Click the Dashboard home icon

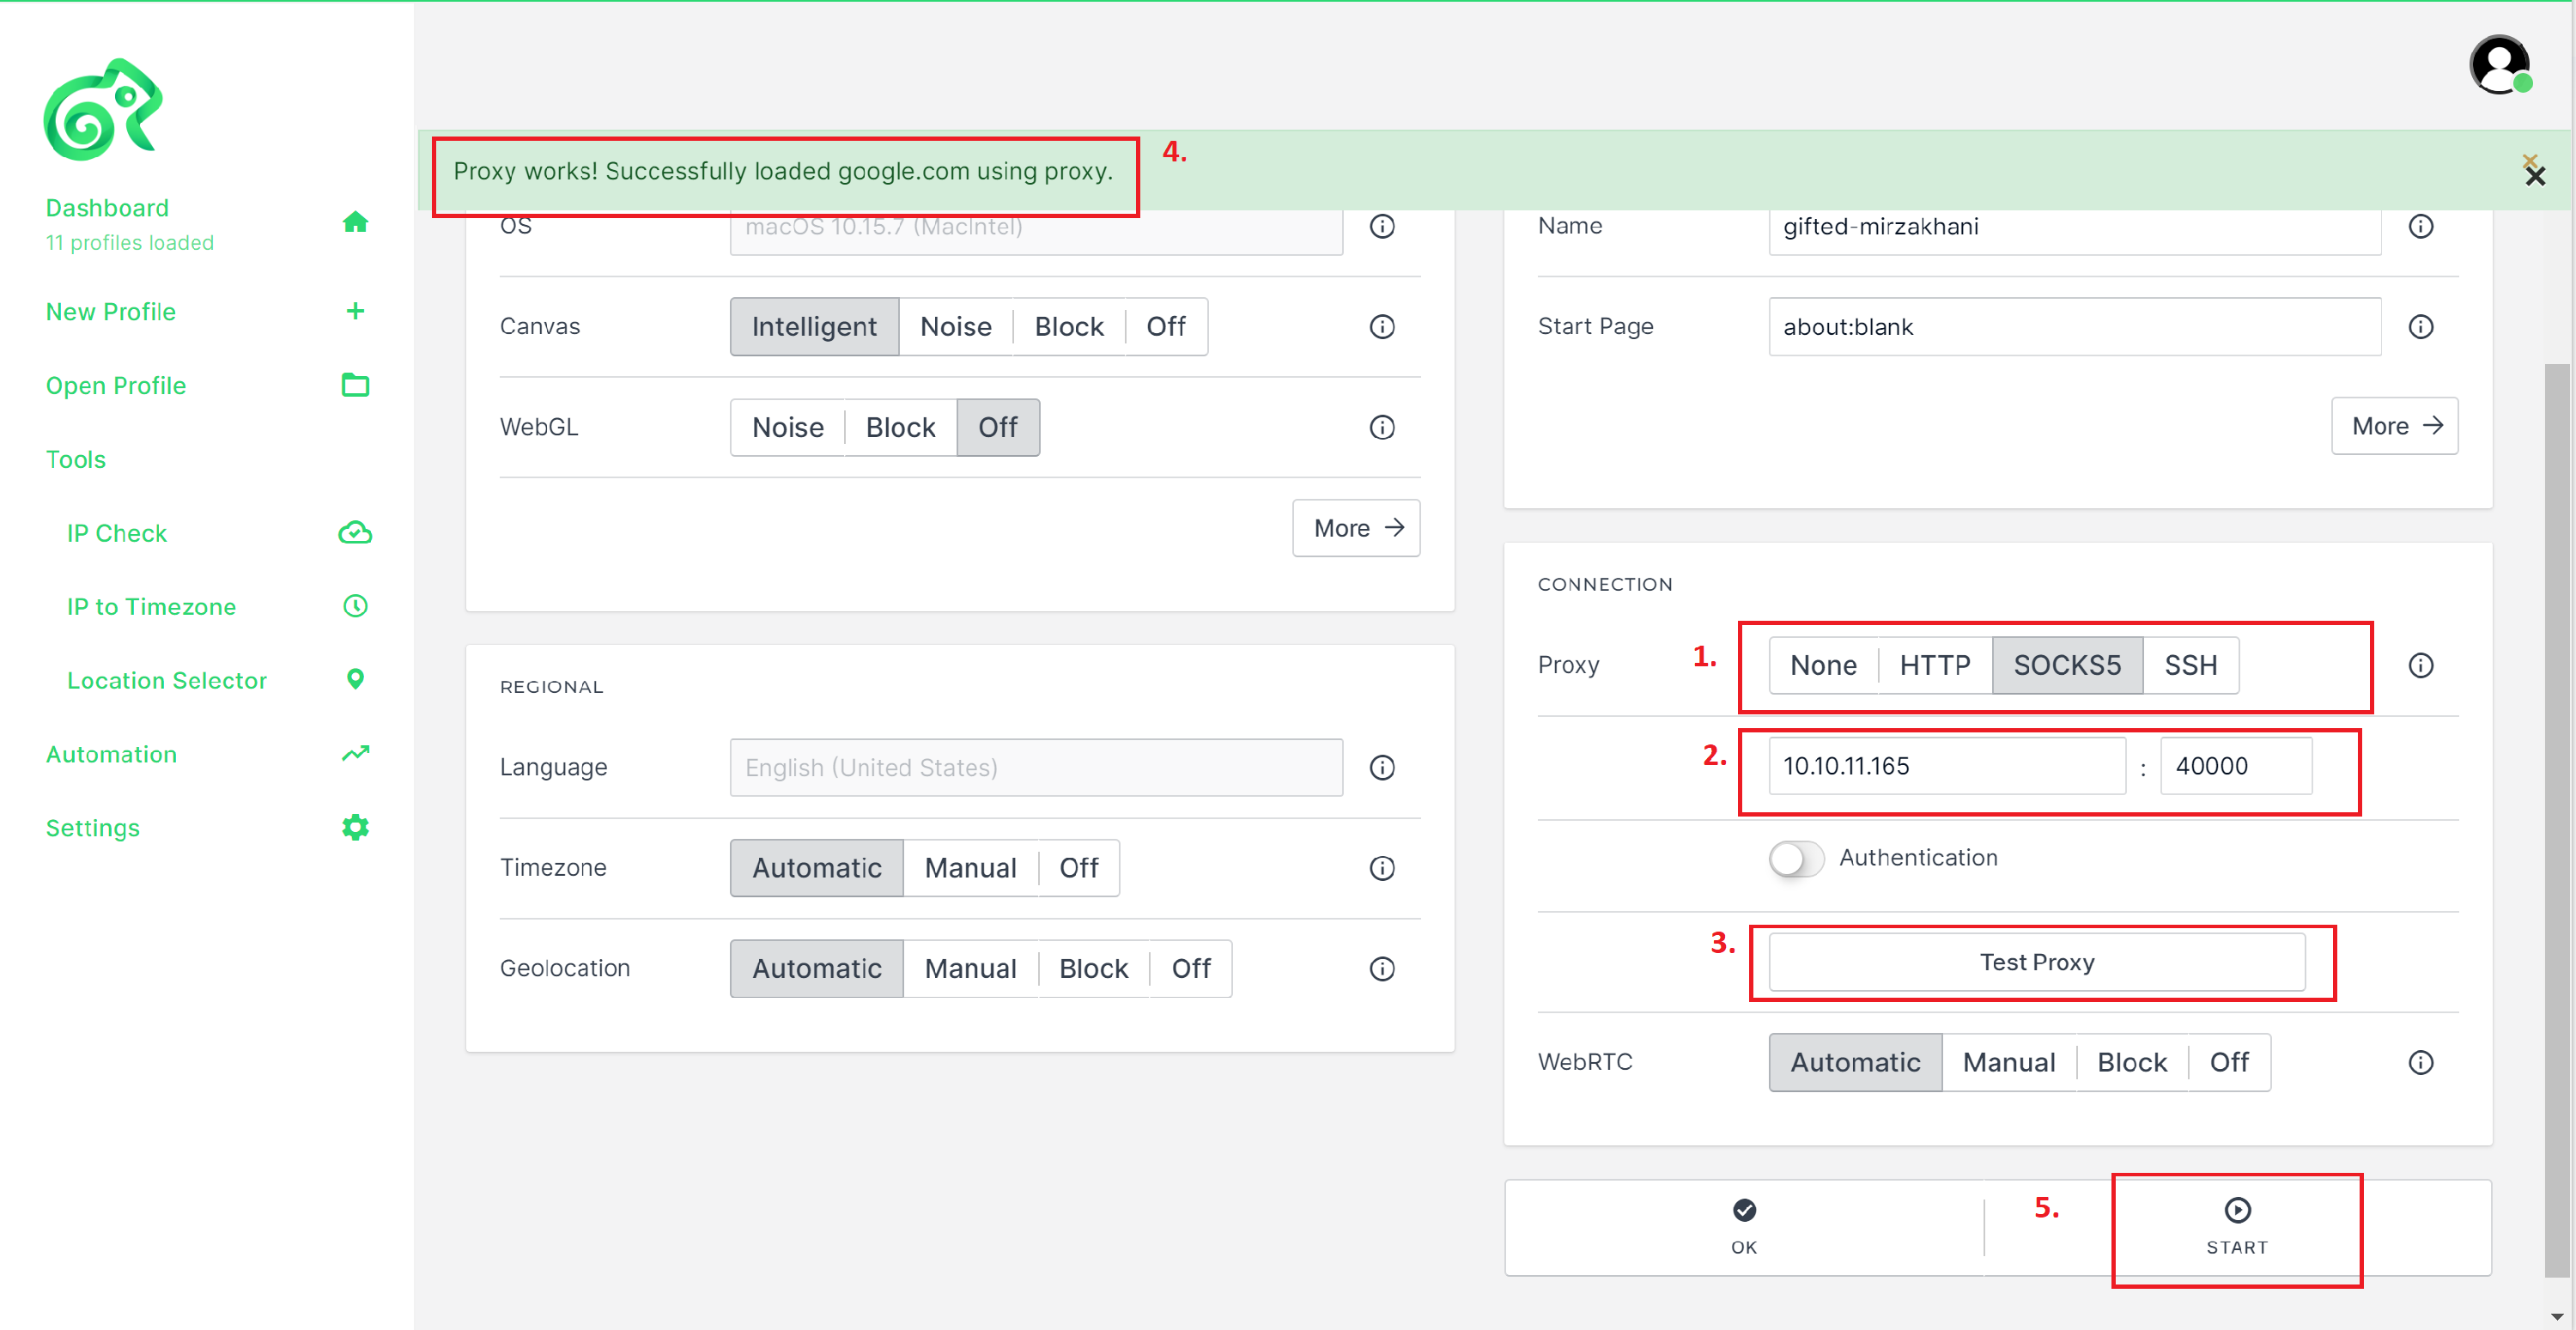(355, 222)
